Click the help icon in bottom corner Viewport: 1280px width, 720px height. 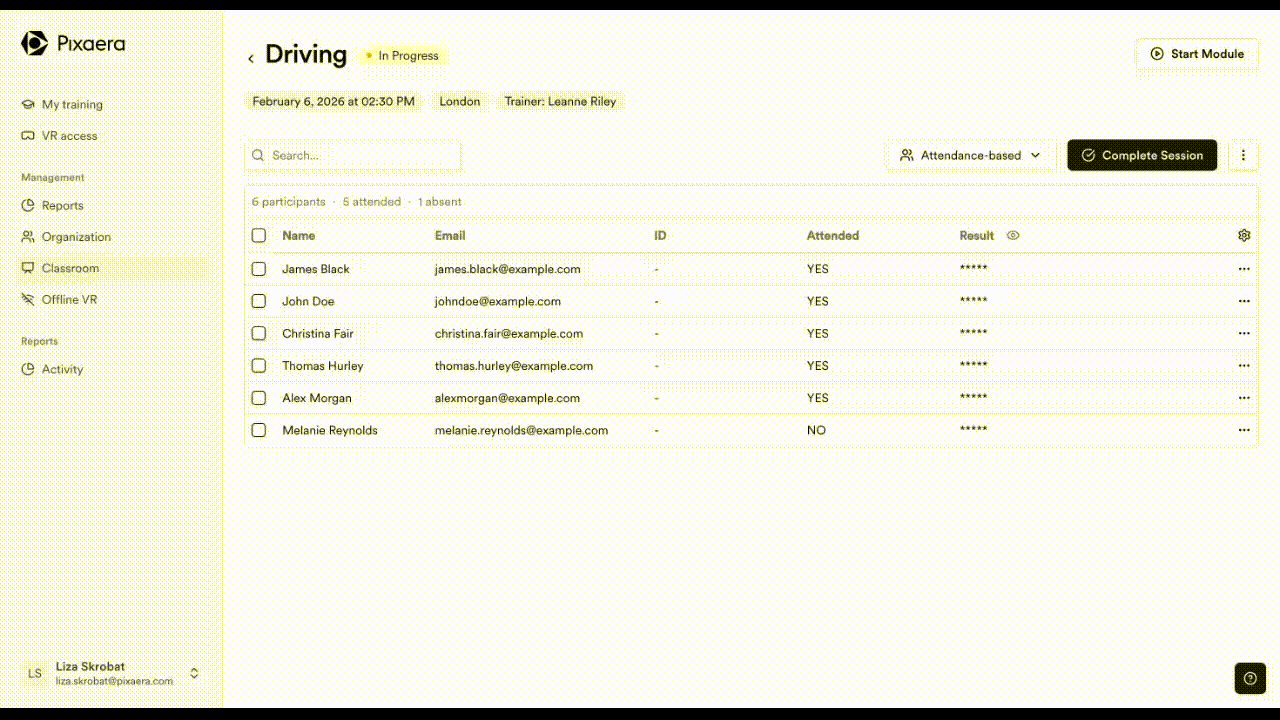click(x=1250, y=678)
